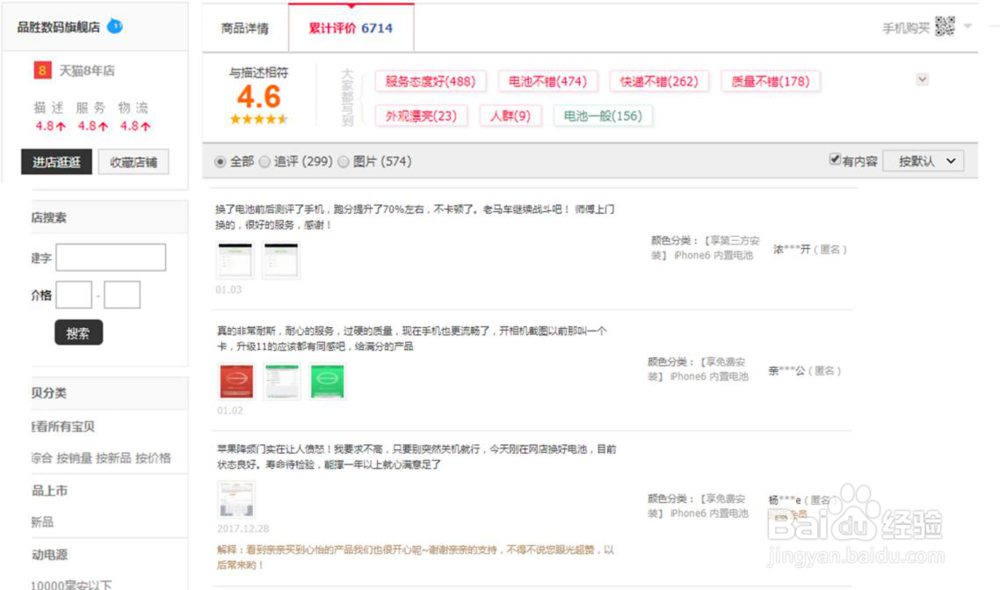1000x590 pixels.
Task: Open the 按默认 sort dropdown
Action: coord(923,161)
